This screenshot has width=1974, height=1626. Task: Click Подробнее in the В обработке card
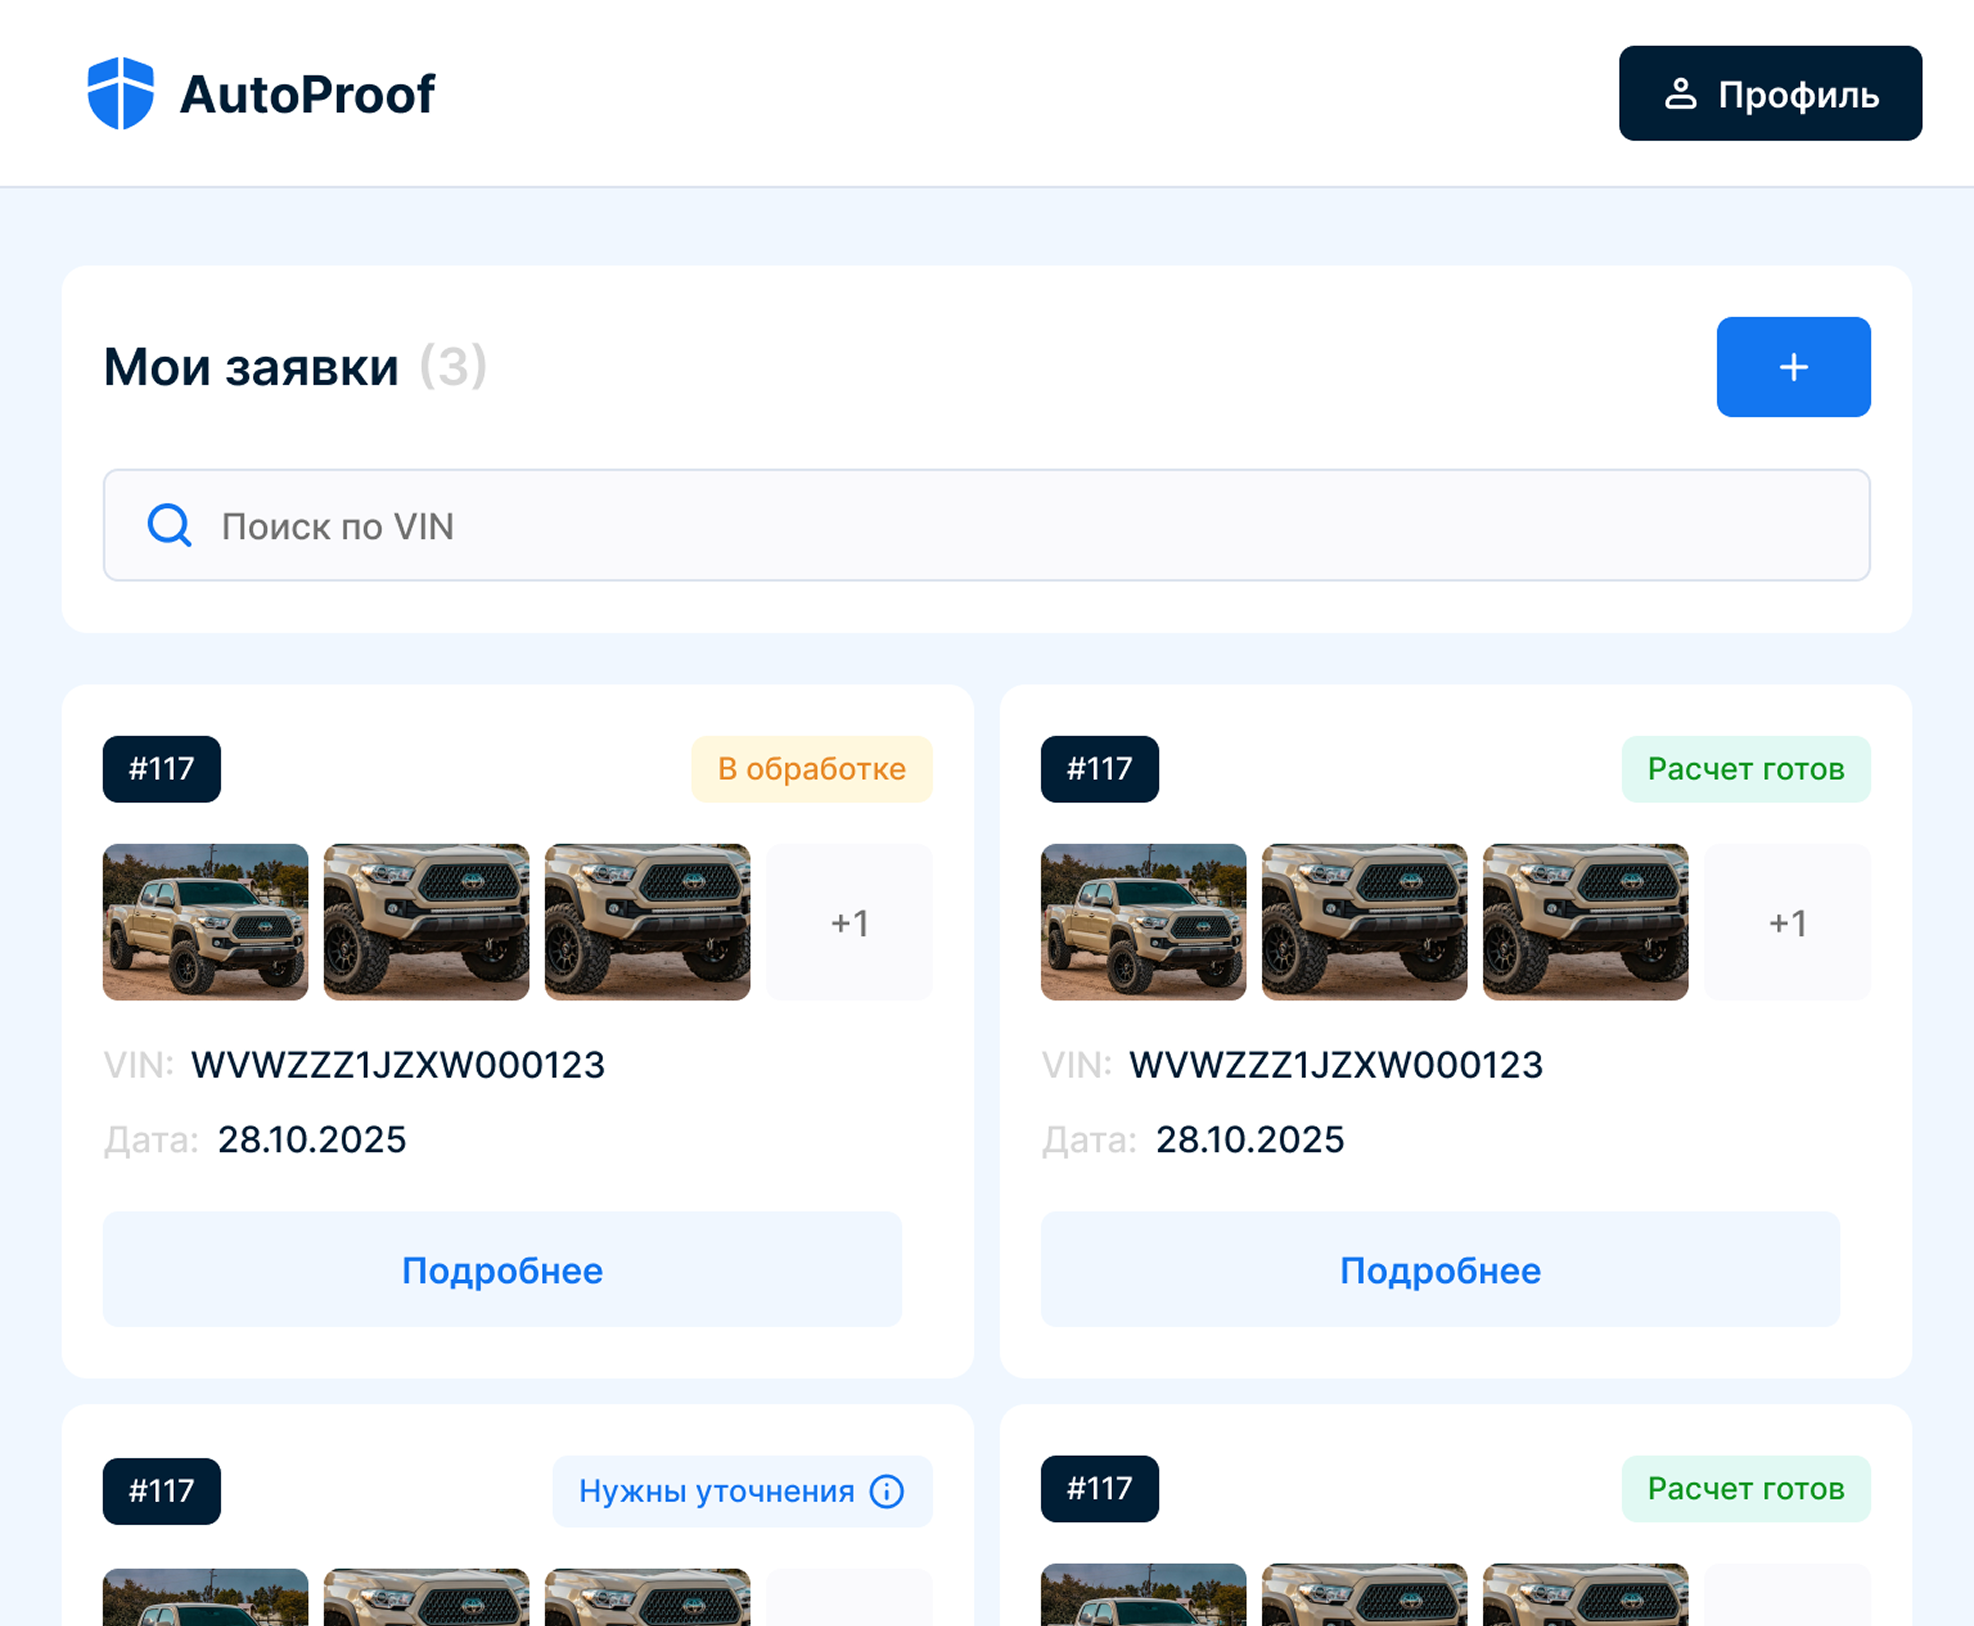coord(502,1269)
